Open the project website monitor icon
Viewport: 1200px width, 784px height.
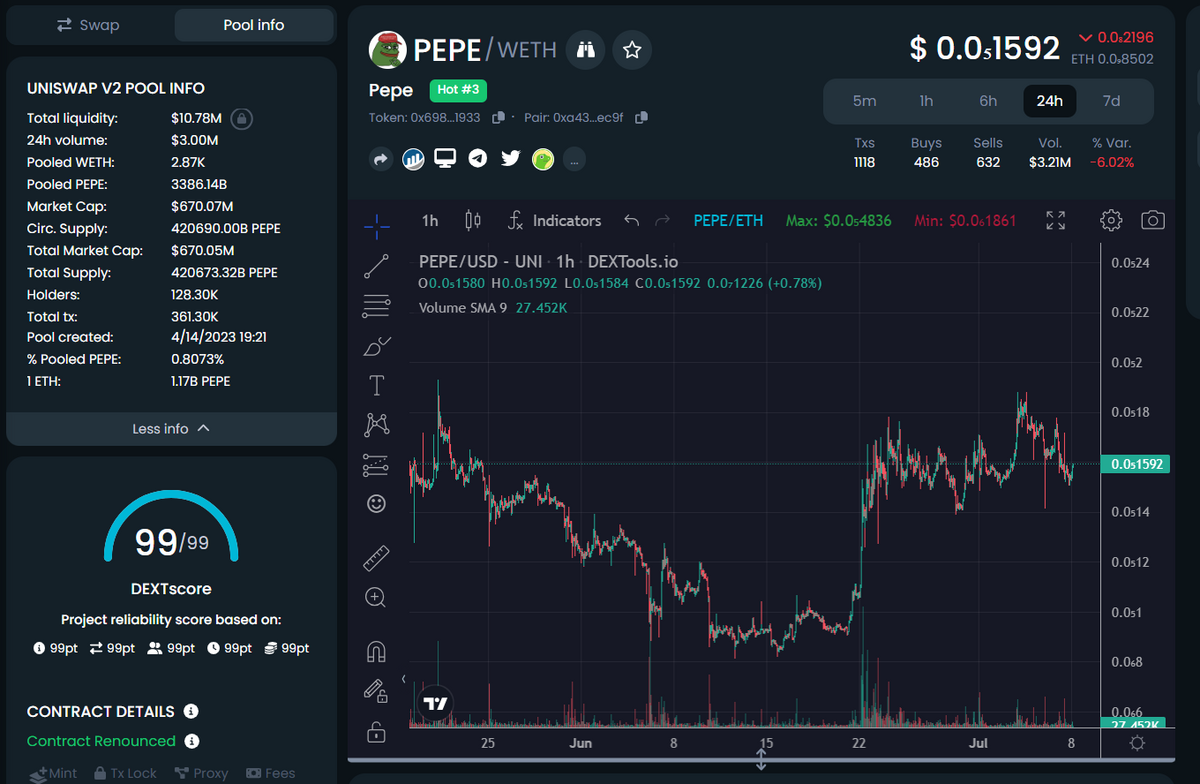[445, 158]
